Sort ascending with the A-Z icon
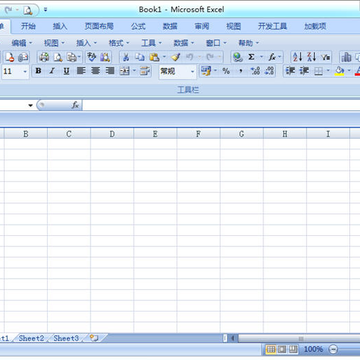The height and width of the screenshot is (360, 360). click(297, 57)
